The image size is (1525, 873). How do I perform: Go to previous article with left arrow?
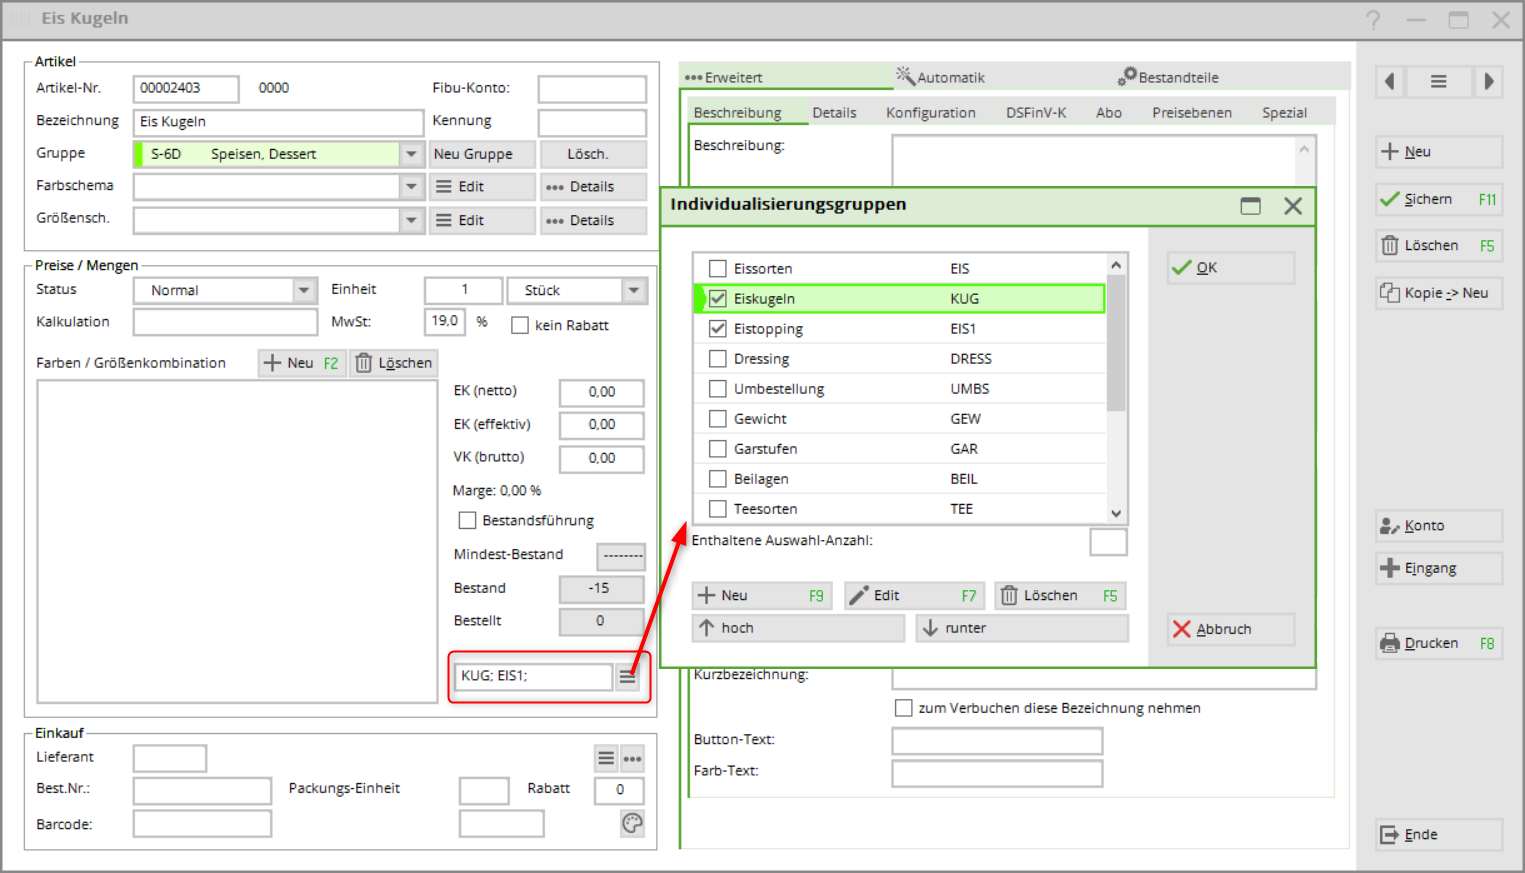click(x=1389, y=82)
